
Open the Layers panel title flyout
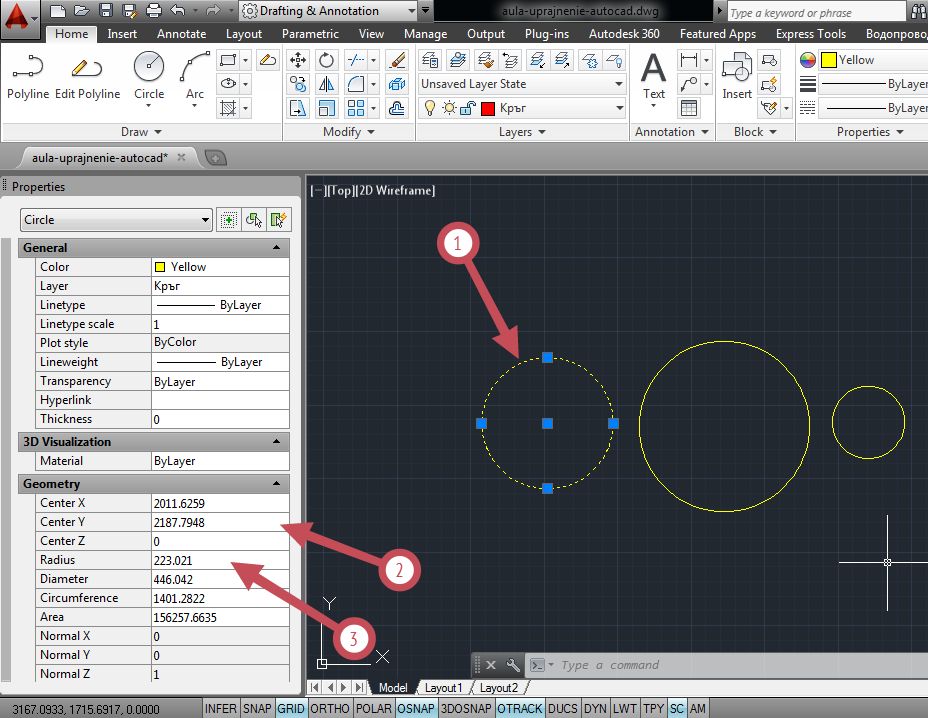pyautogui.click(x=521, y=132)
